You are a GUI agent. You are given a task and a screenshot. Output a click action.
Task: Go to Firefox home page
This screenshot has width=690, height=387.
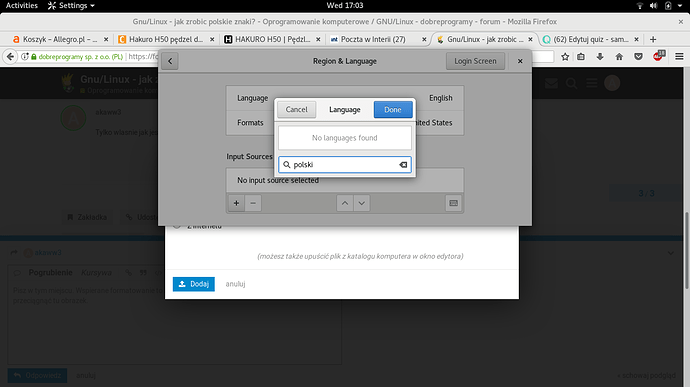tap(619, 56)
